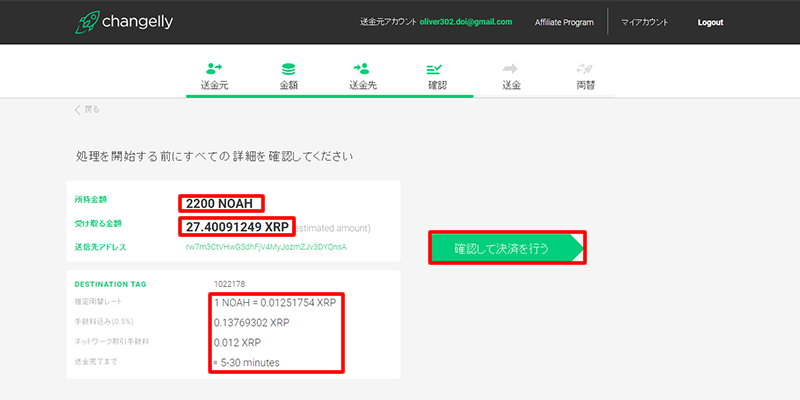The image size is (800, 400).
Task: Open the Affiliate Program link
Action: pyautogui.click(x=564, y=22)
